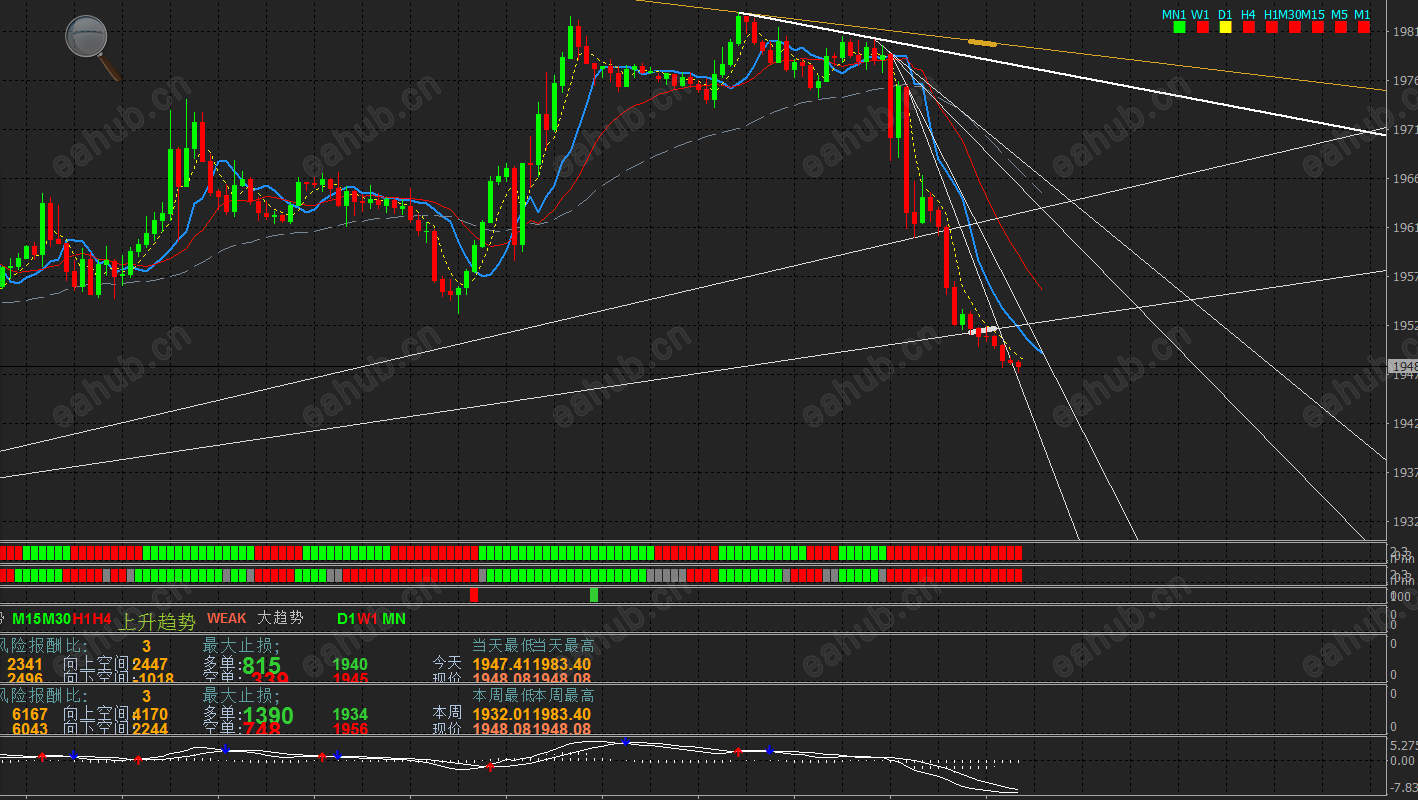
Task: Click the red bar in the signal indicator strip
Action: [474, 595]
